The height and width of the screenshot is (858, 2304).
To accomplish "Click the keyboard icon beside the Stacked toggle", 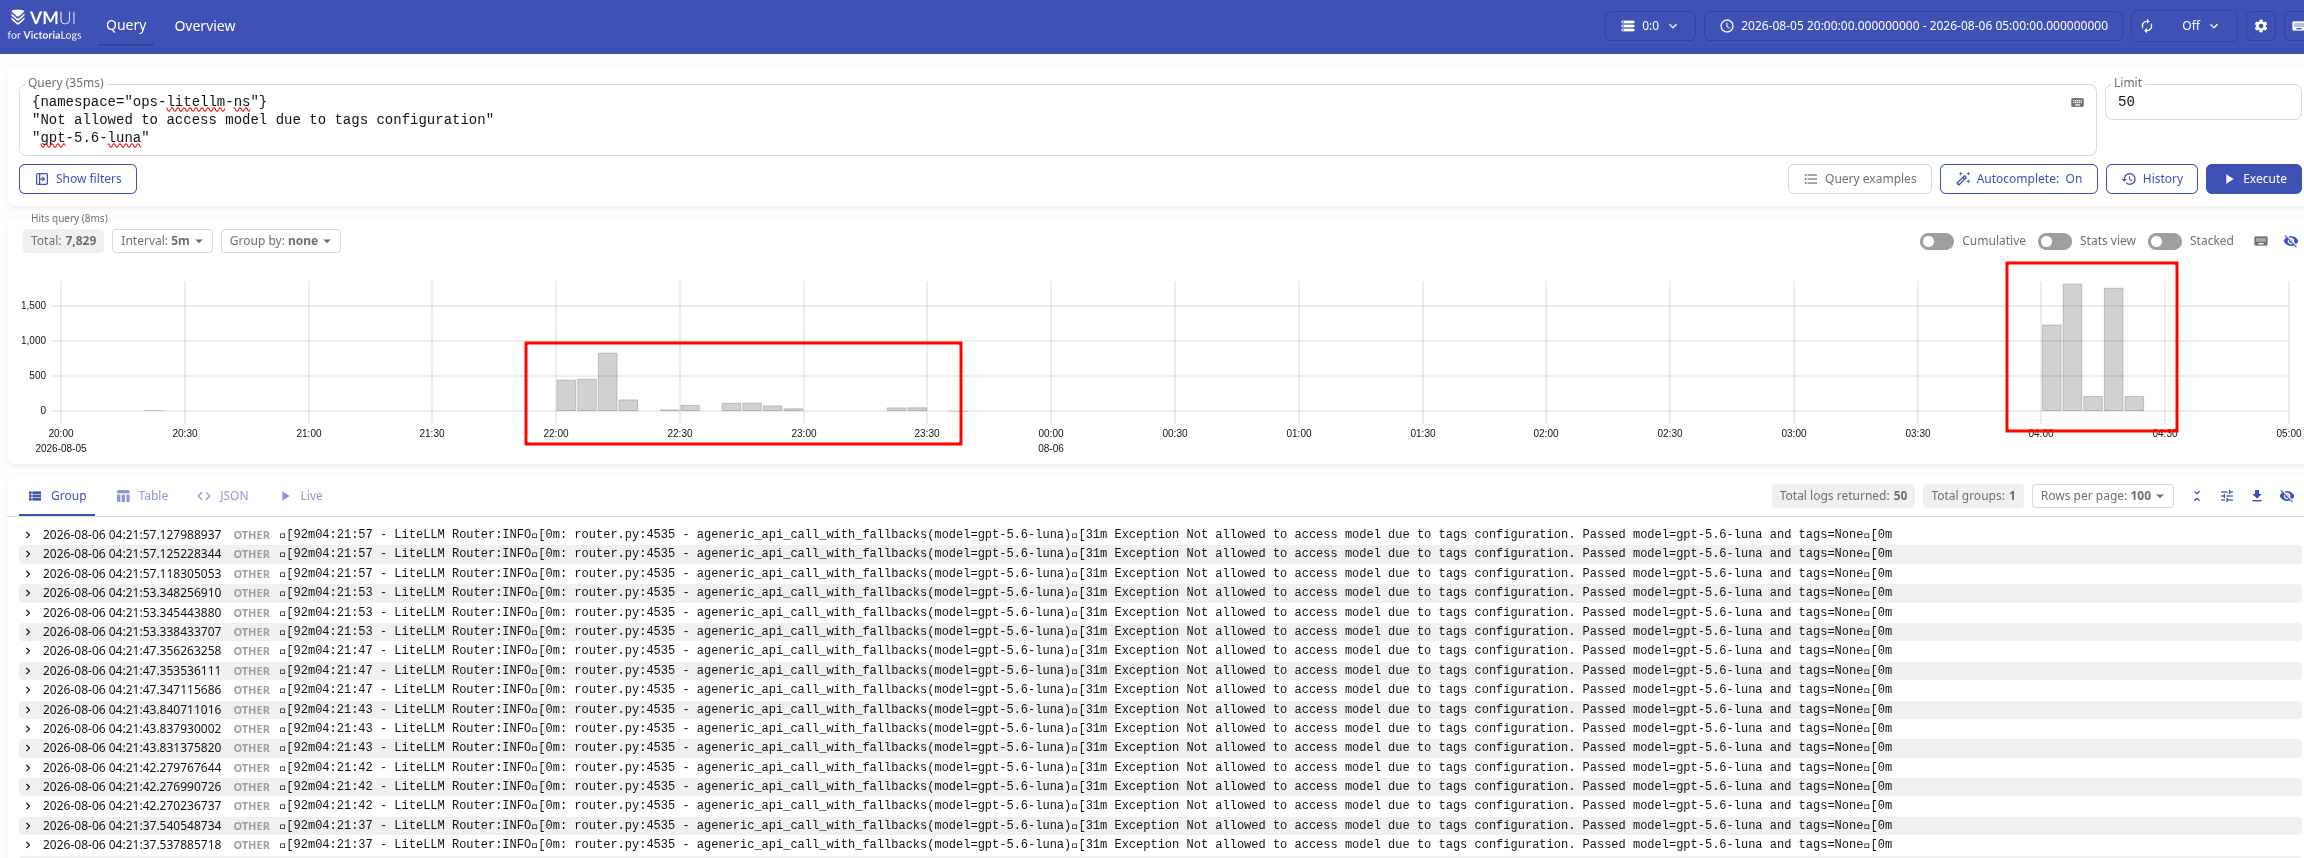I will 2261,241.
